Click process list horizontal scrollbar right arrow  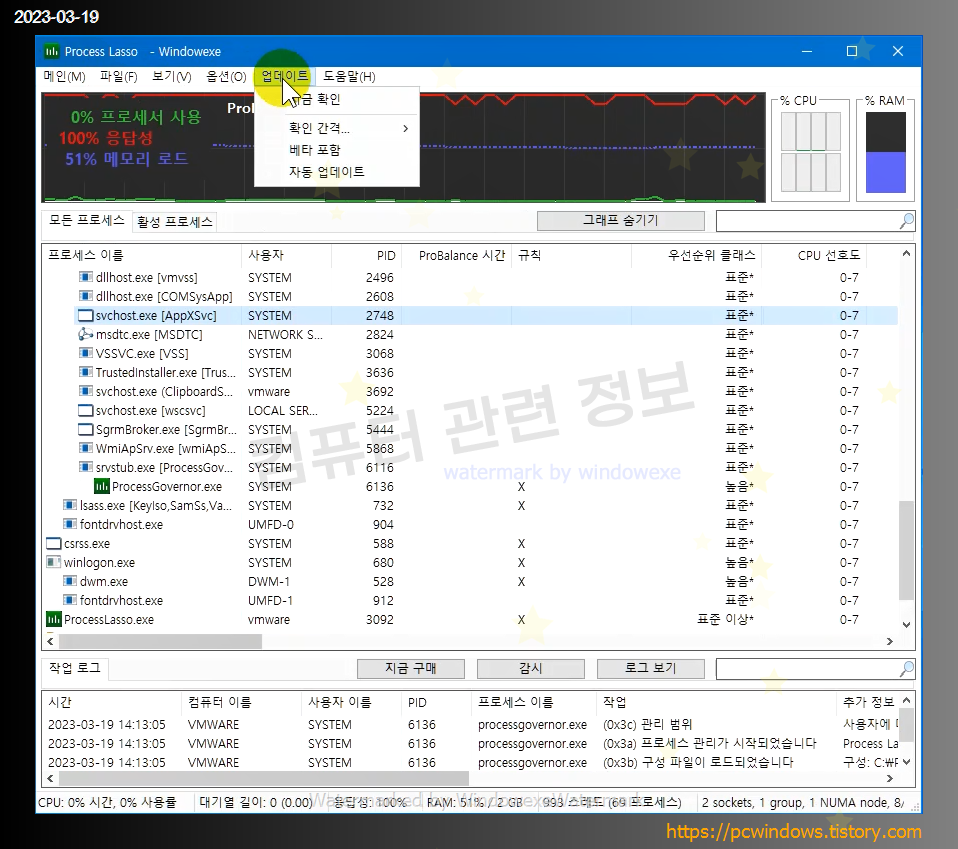click(890, 641)
